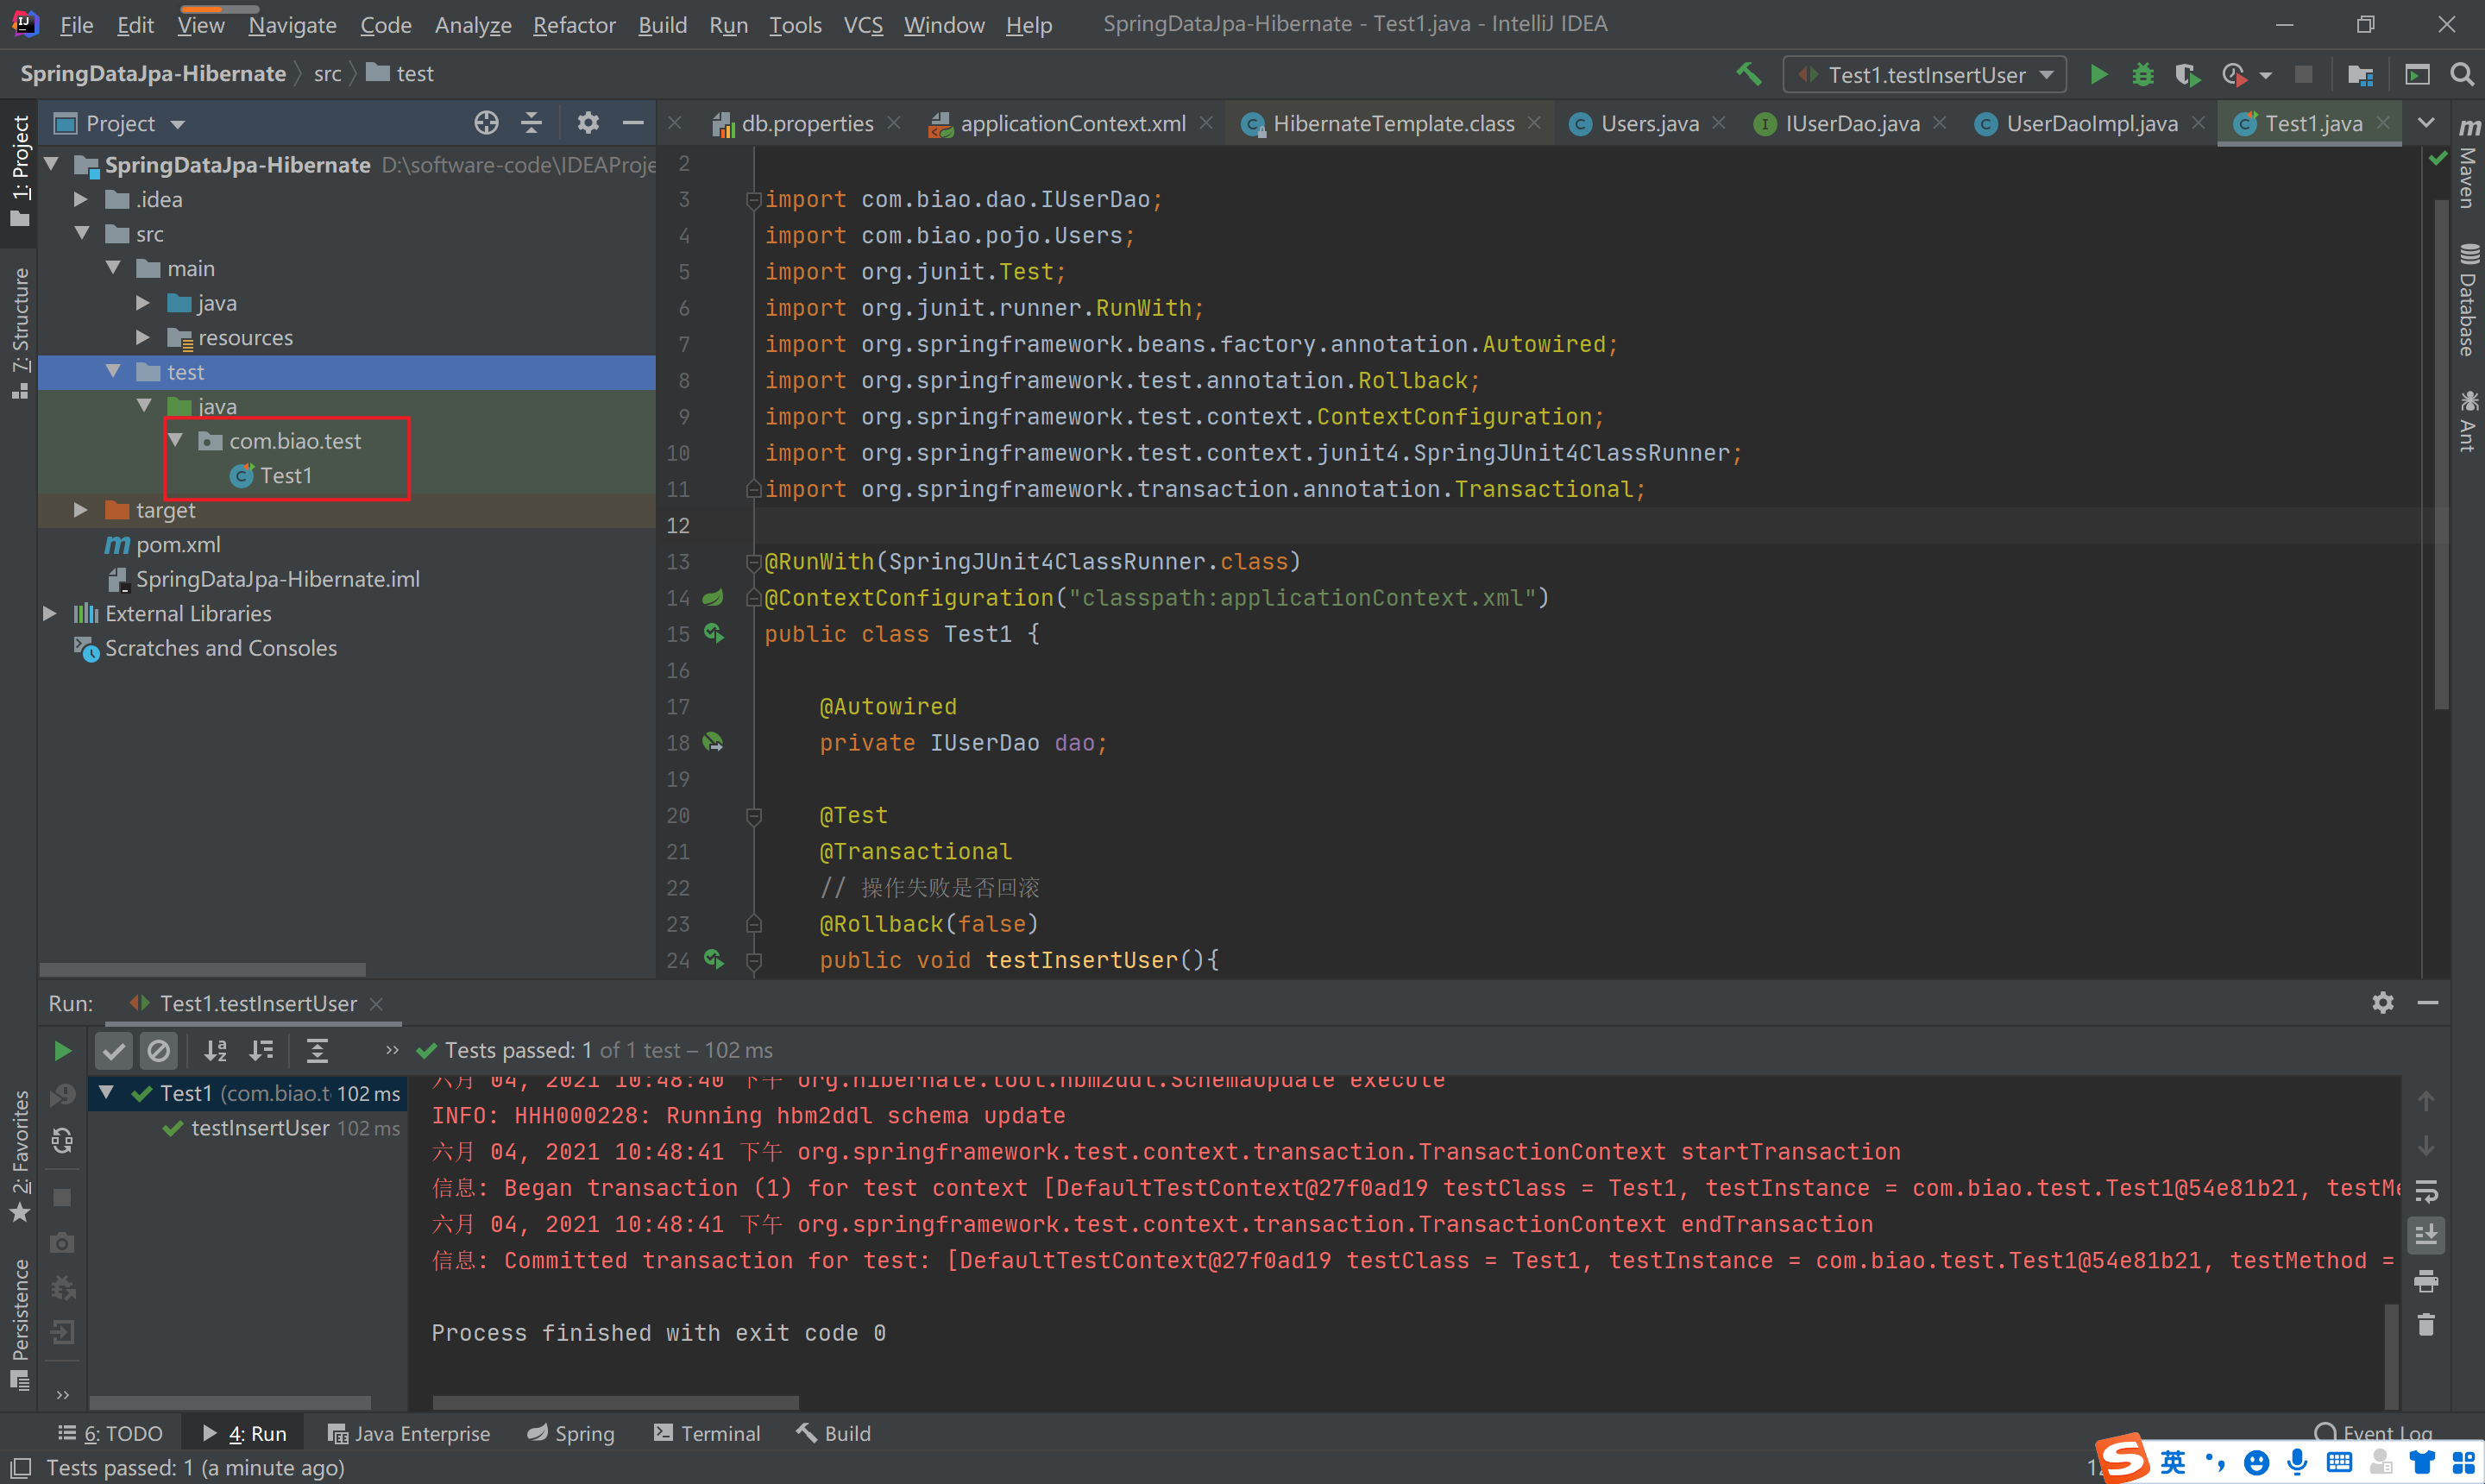This screenshot has height=1484, width=2485.
Task: Click Search Everywhere magnifier icon
Action: 2461,74
